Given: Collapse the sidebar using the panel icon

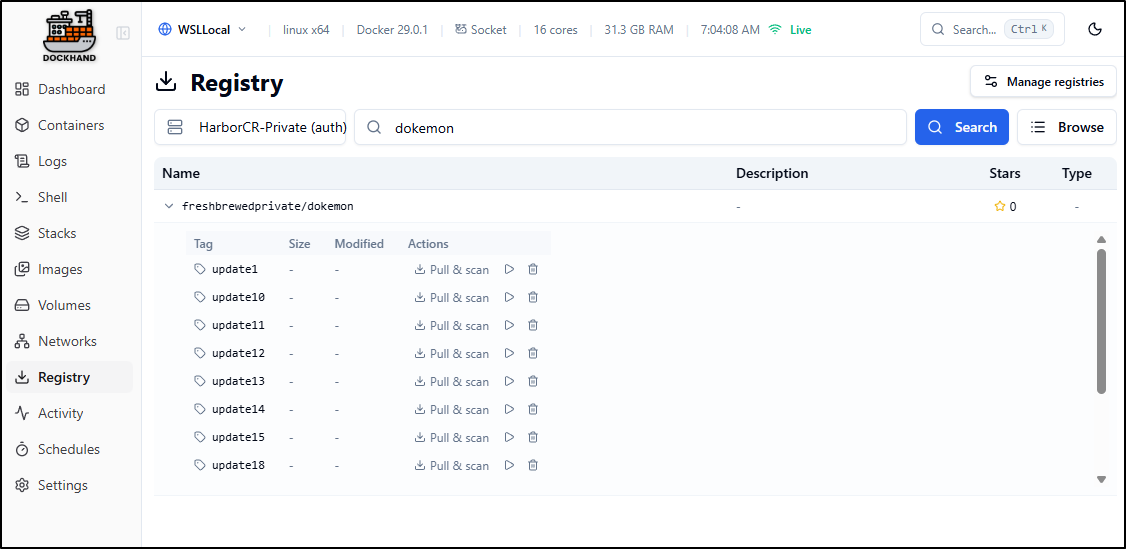Looking at the screenshot, I should (x=123, y=33).
